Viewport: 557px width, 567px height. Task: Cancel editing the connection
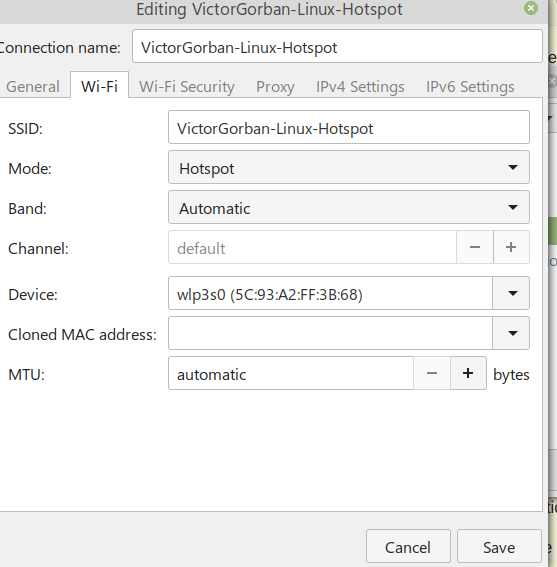408,547
